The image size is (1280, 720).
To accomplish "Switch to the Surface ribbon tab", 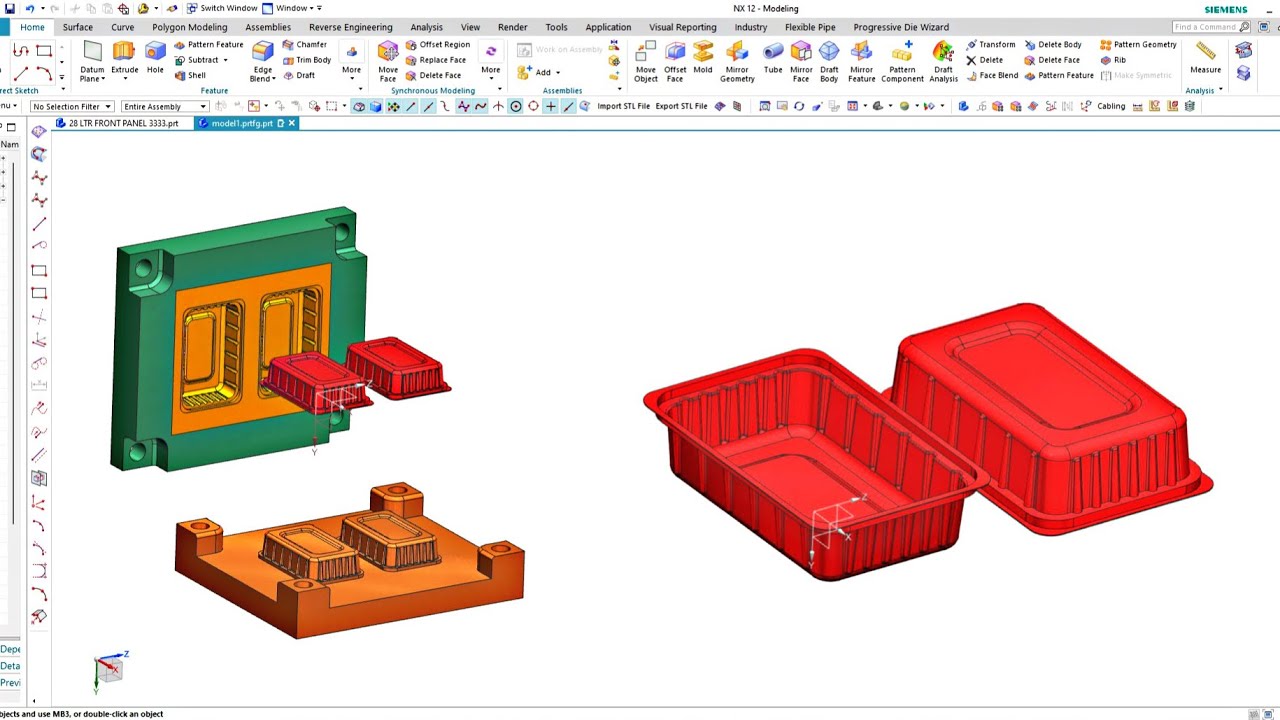I will pyautogui.click(x=77, y=27).
